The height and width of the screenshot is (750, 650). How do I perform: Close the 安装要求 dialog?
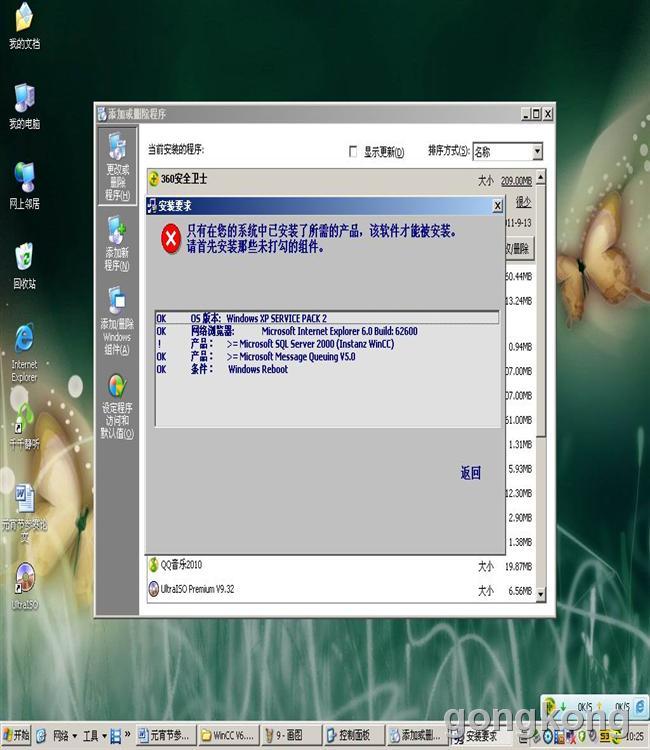[497, 206]
